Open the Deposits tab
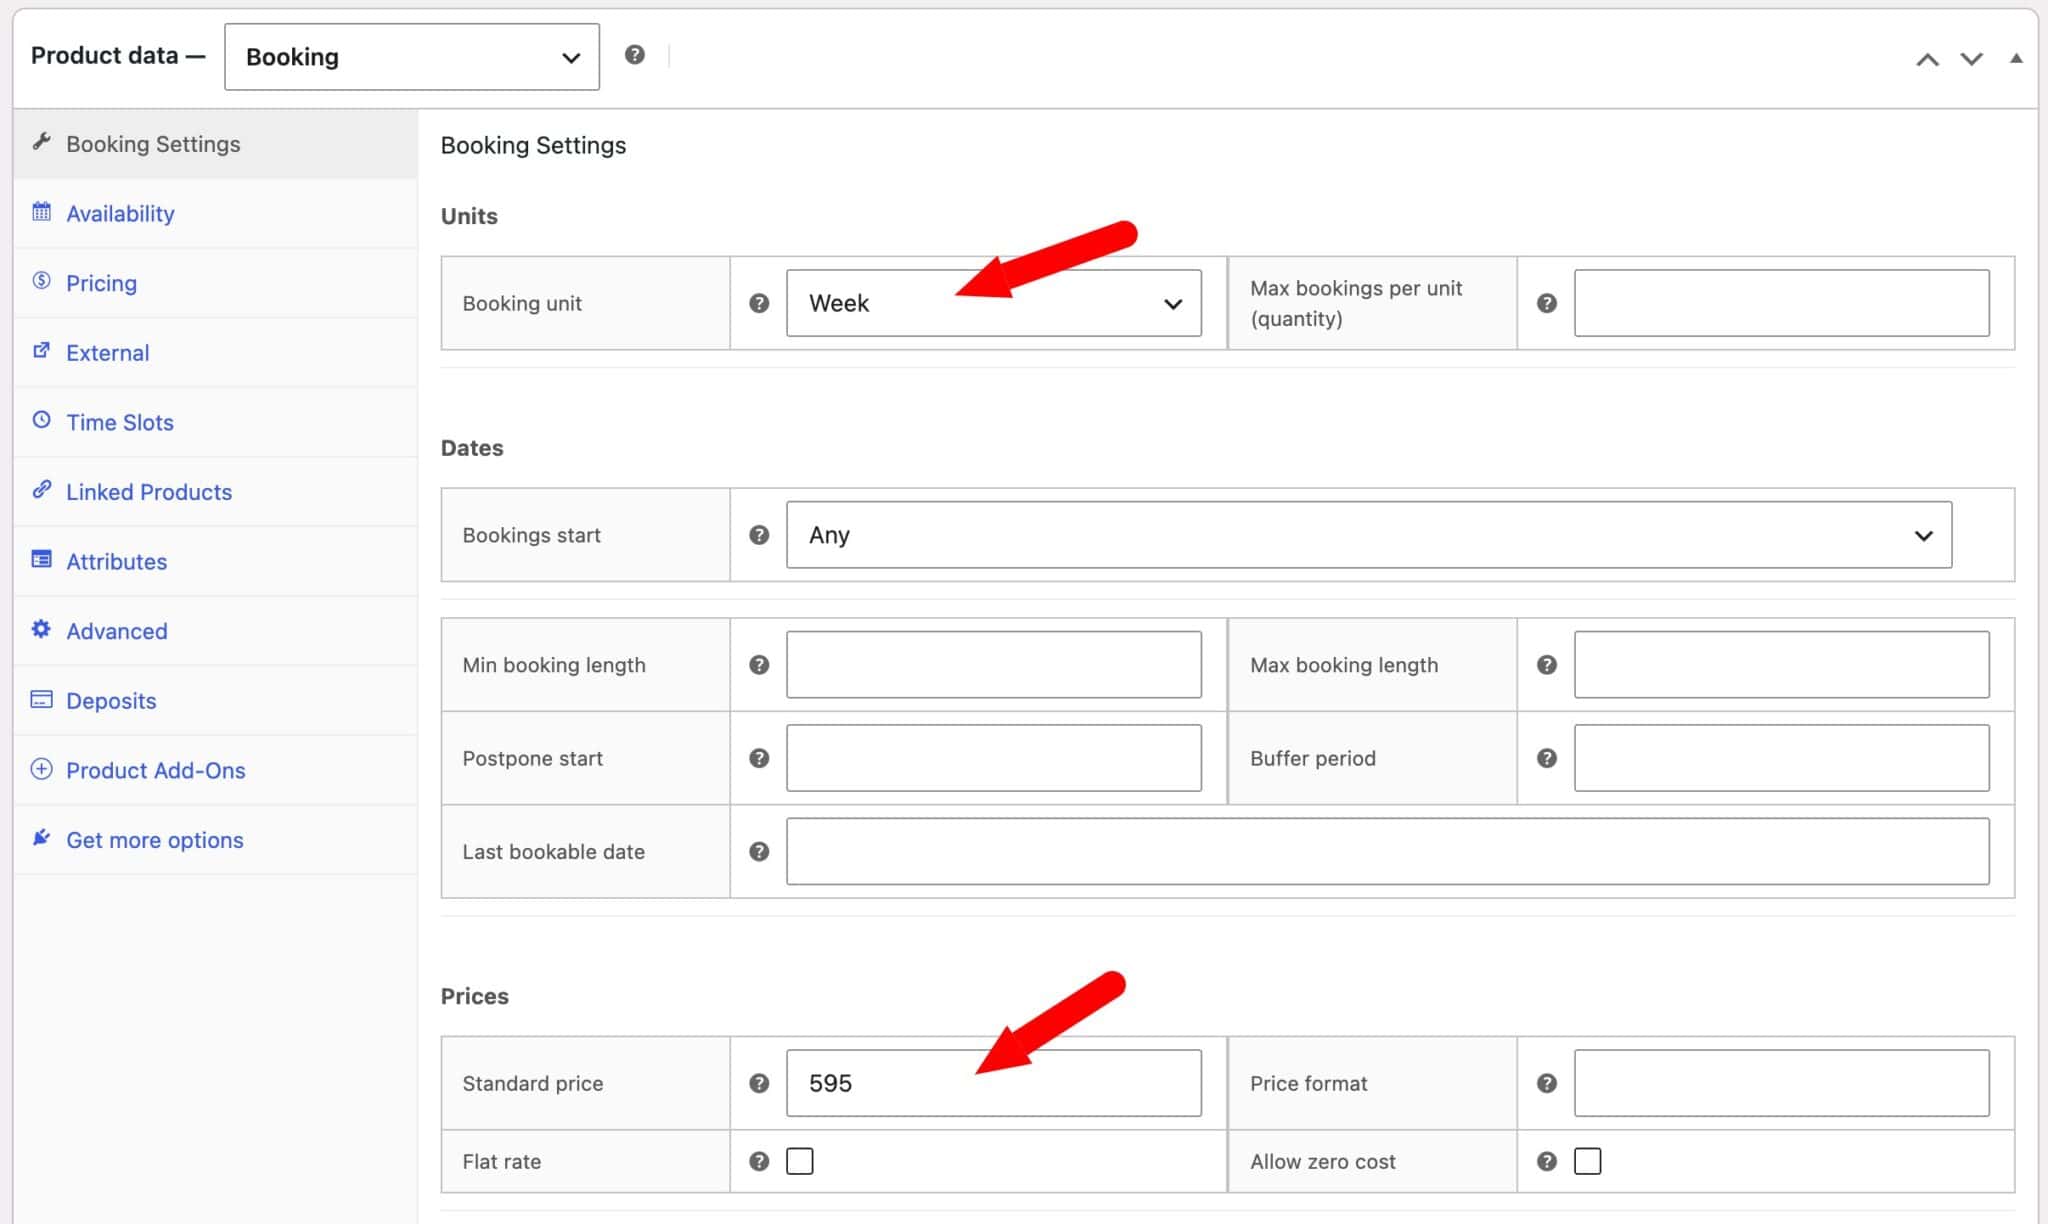Screen dimensions: 2048x1224 [215, 701]
